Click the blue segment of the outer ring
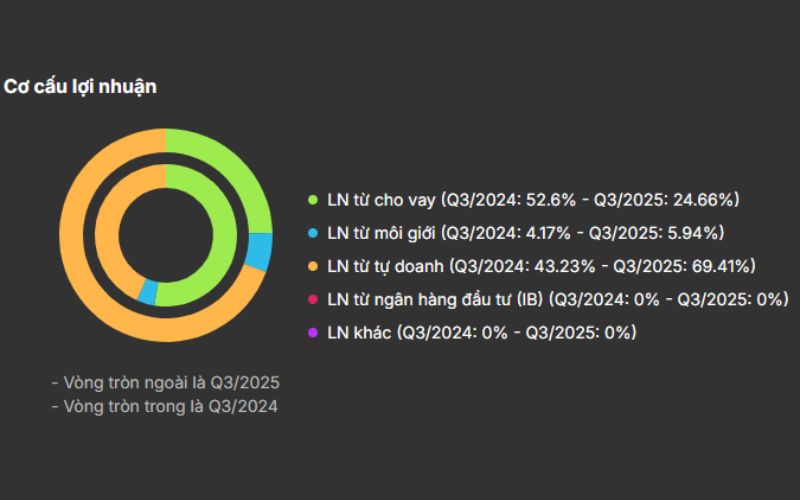 click(260, 251)
